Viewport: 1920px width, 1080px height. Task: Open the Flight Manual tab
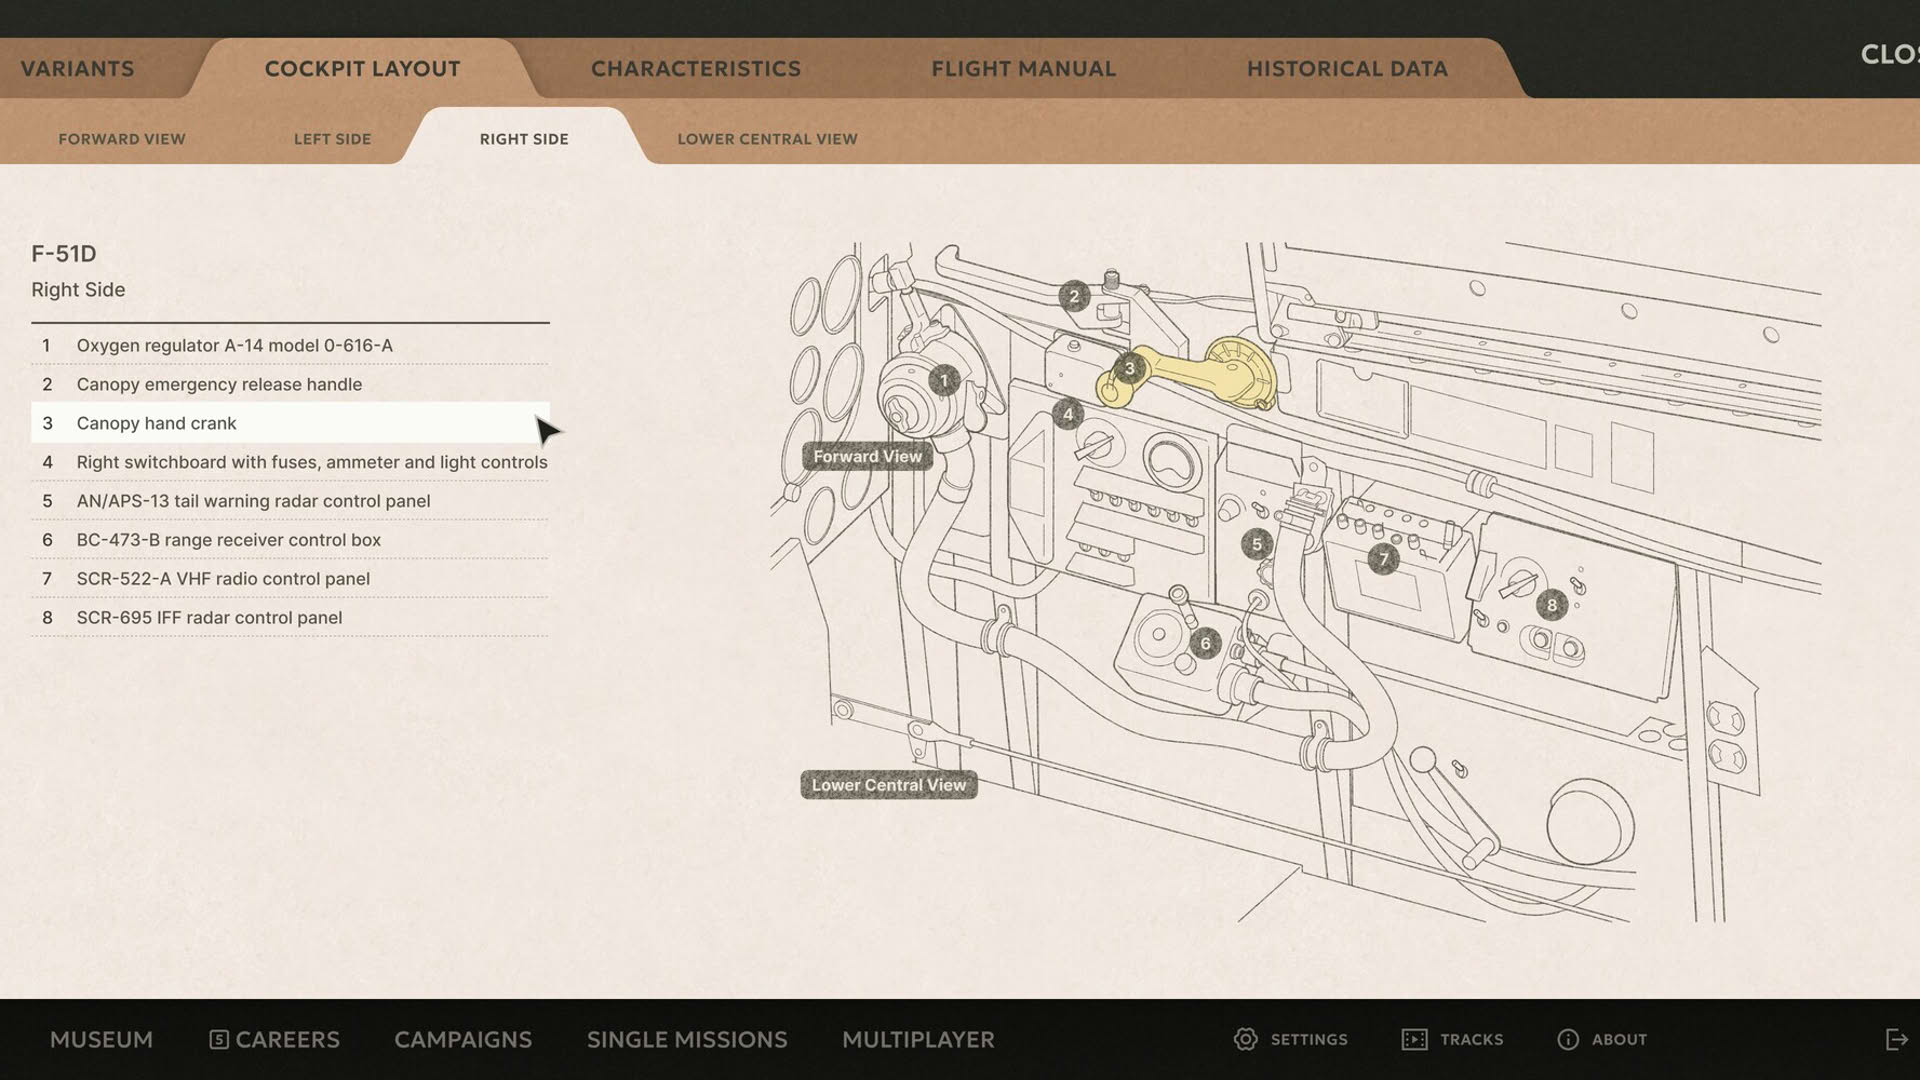[1023, 69]
